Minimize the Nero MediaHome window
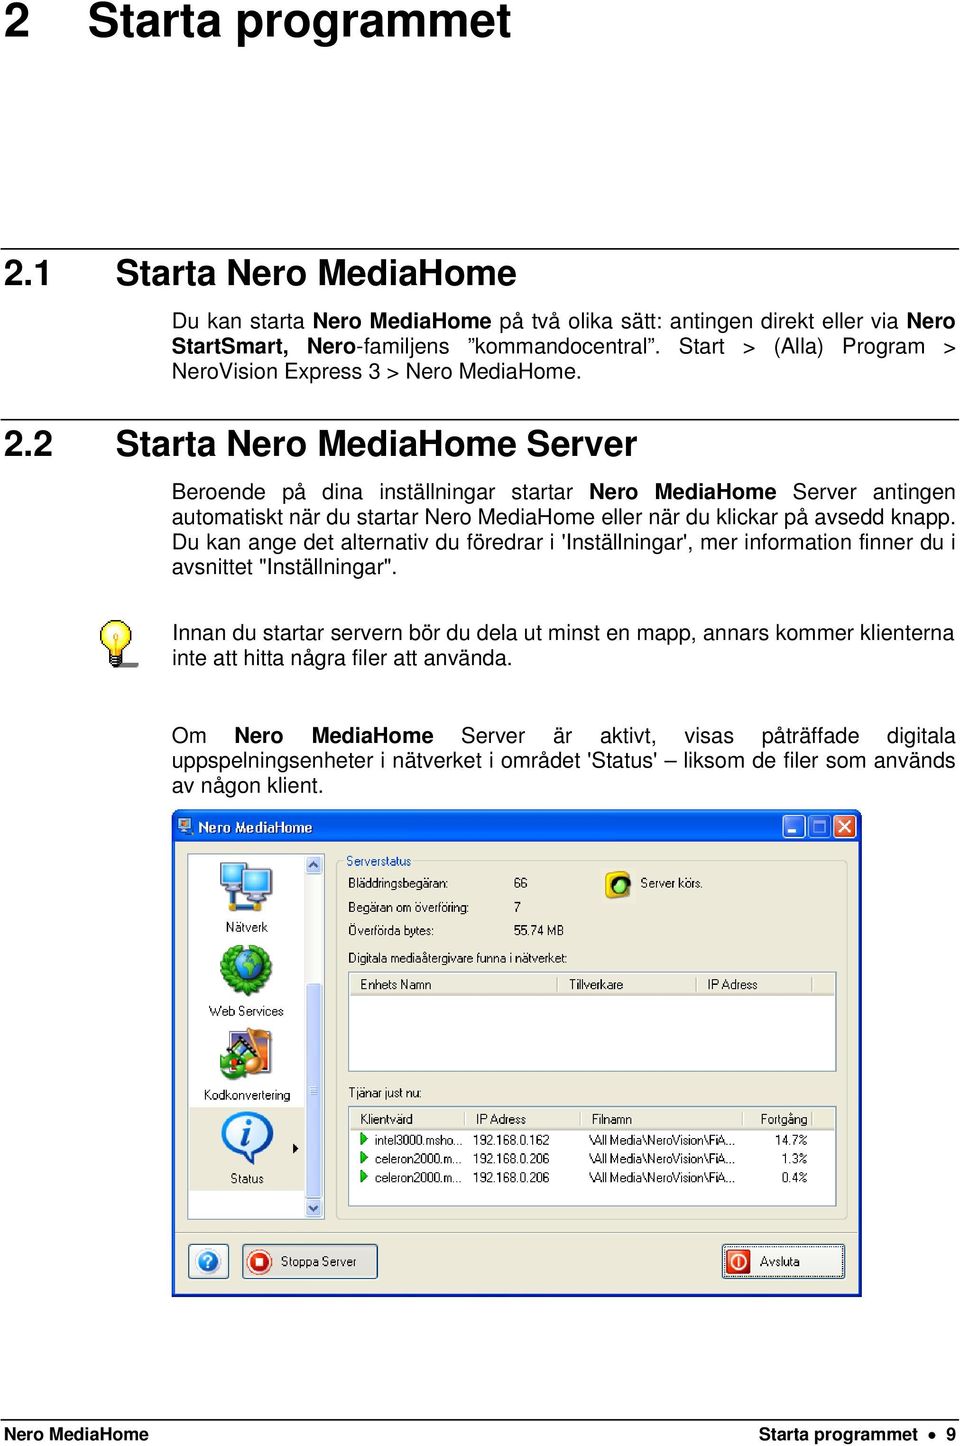This screenshot has width=960, height=1446. tap(794, 827)
